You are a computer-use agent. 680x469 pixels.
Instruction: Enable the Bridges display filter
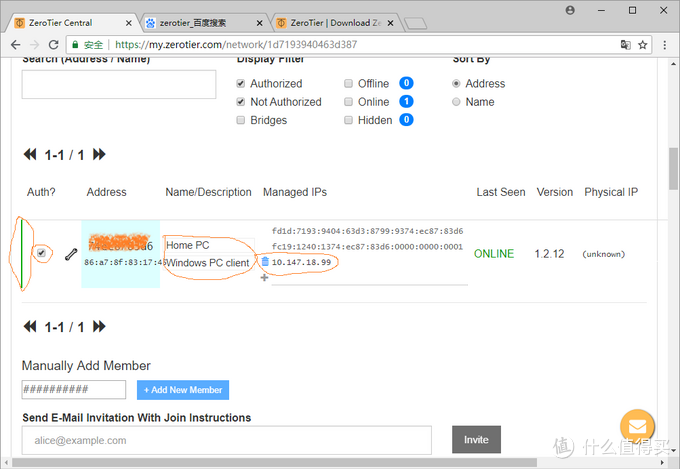[x=241, y=120]
